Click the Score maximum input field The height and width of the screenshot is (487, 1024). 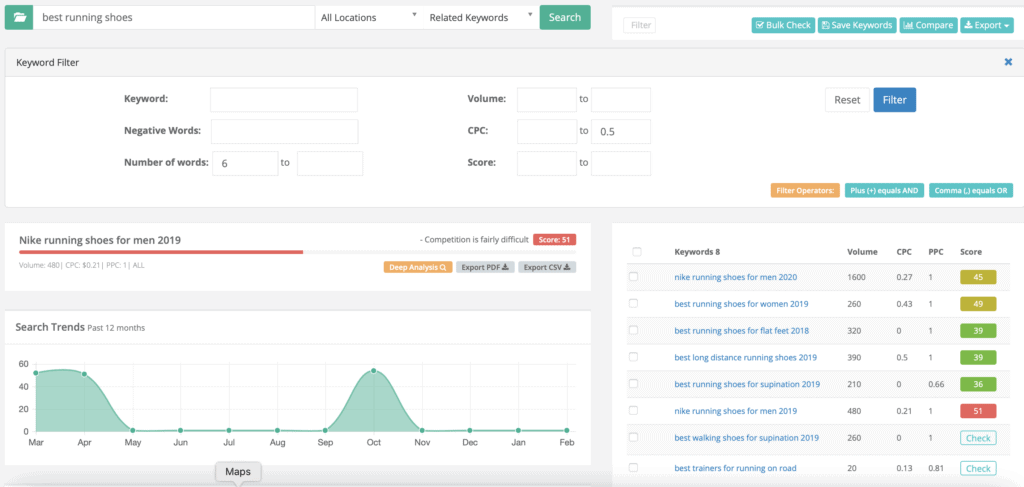coord(620,163)
